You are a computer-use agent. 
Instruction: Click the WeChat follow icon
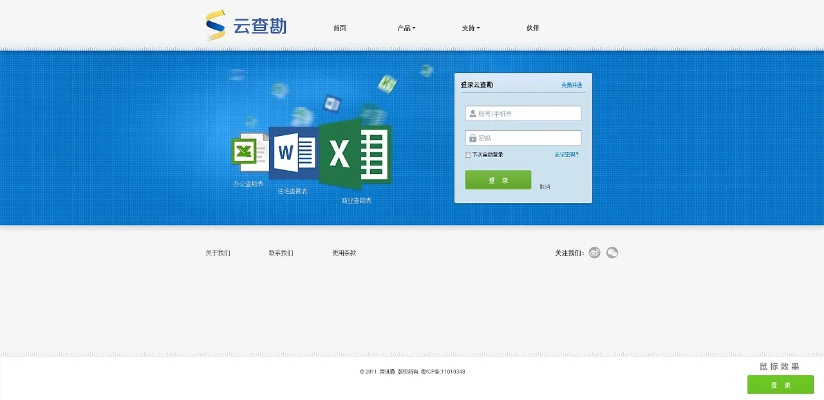(x=612, y=253)
